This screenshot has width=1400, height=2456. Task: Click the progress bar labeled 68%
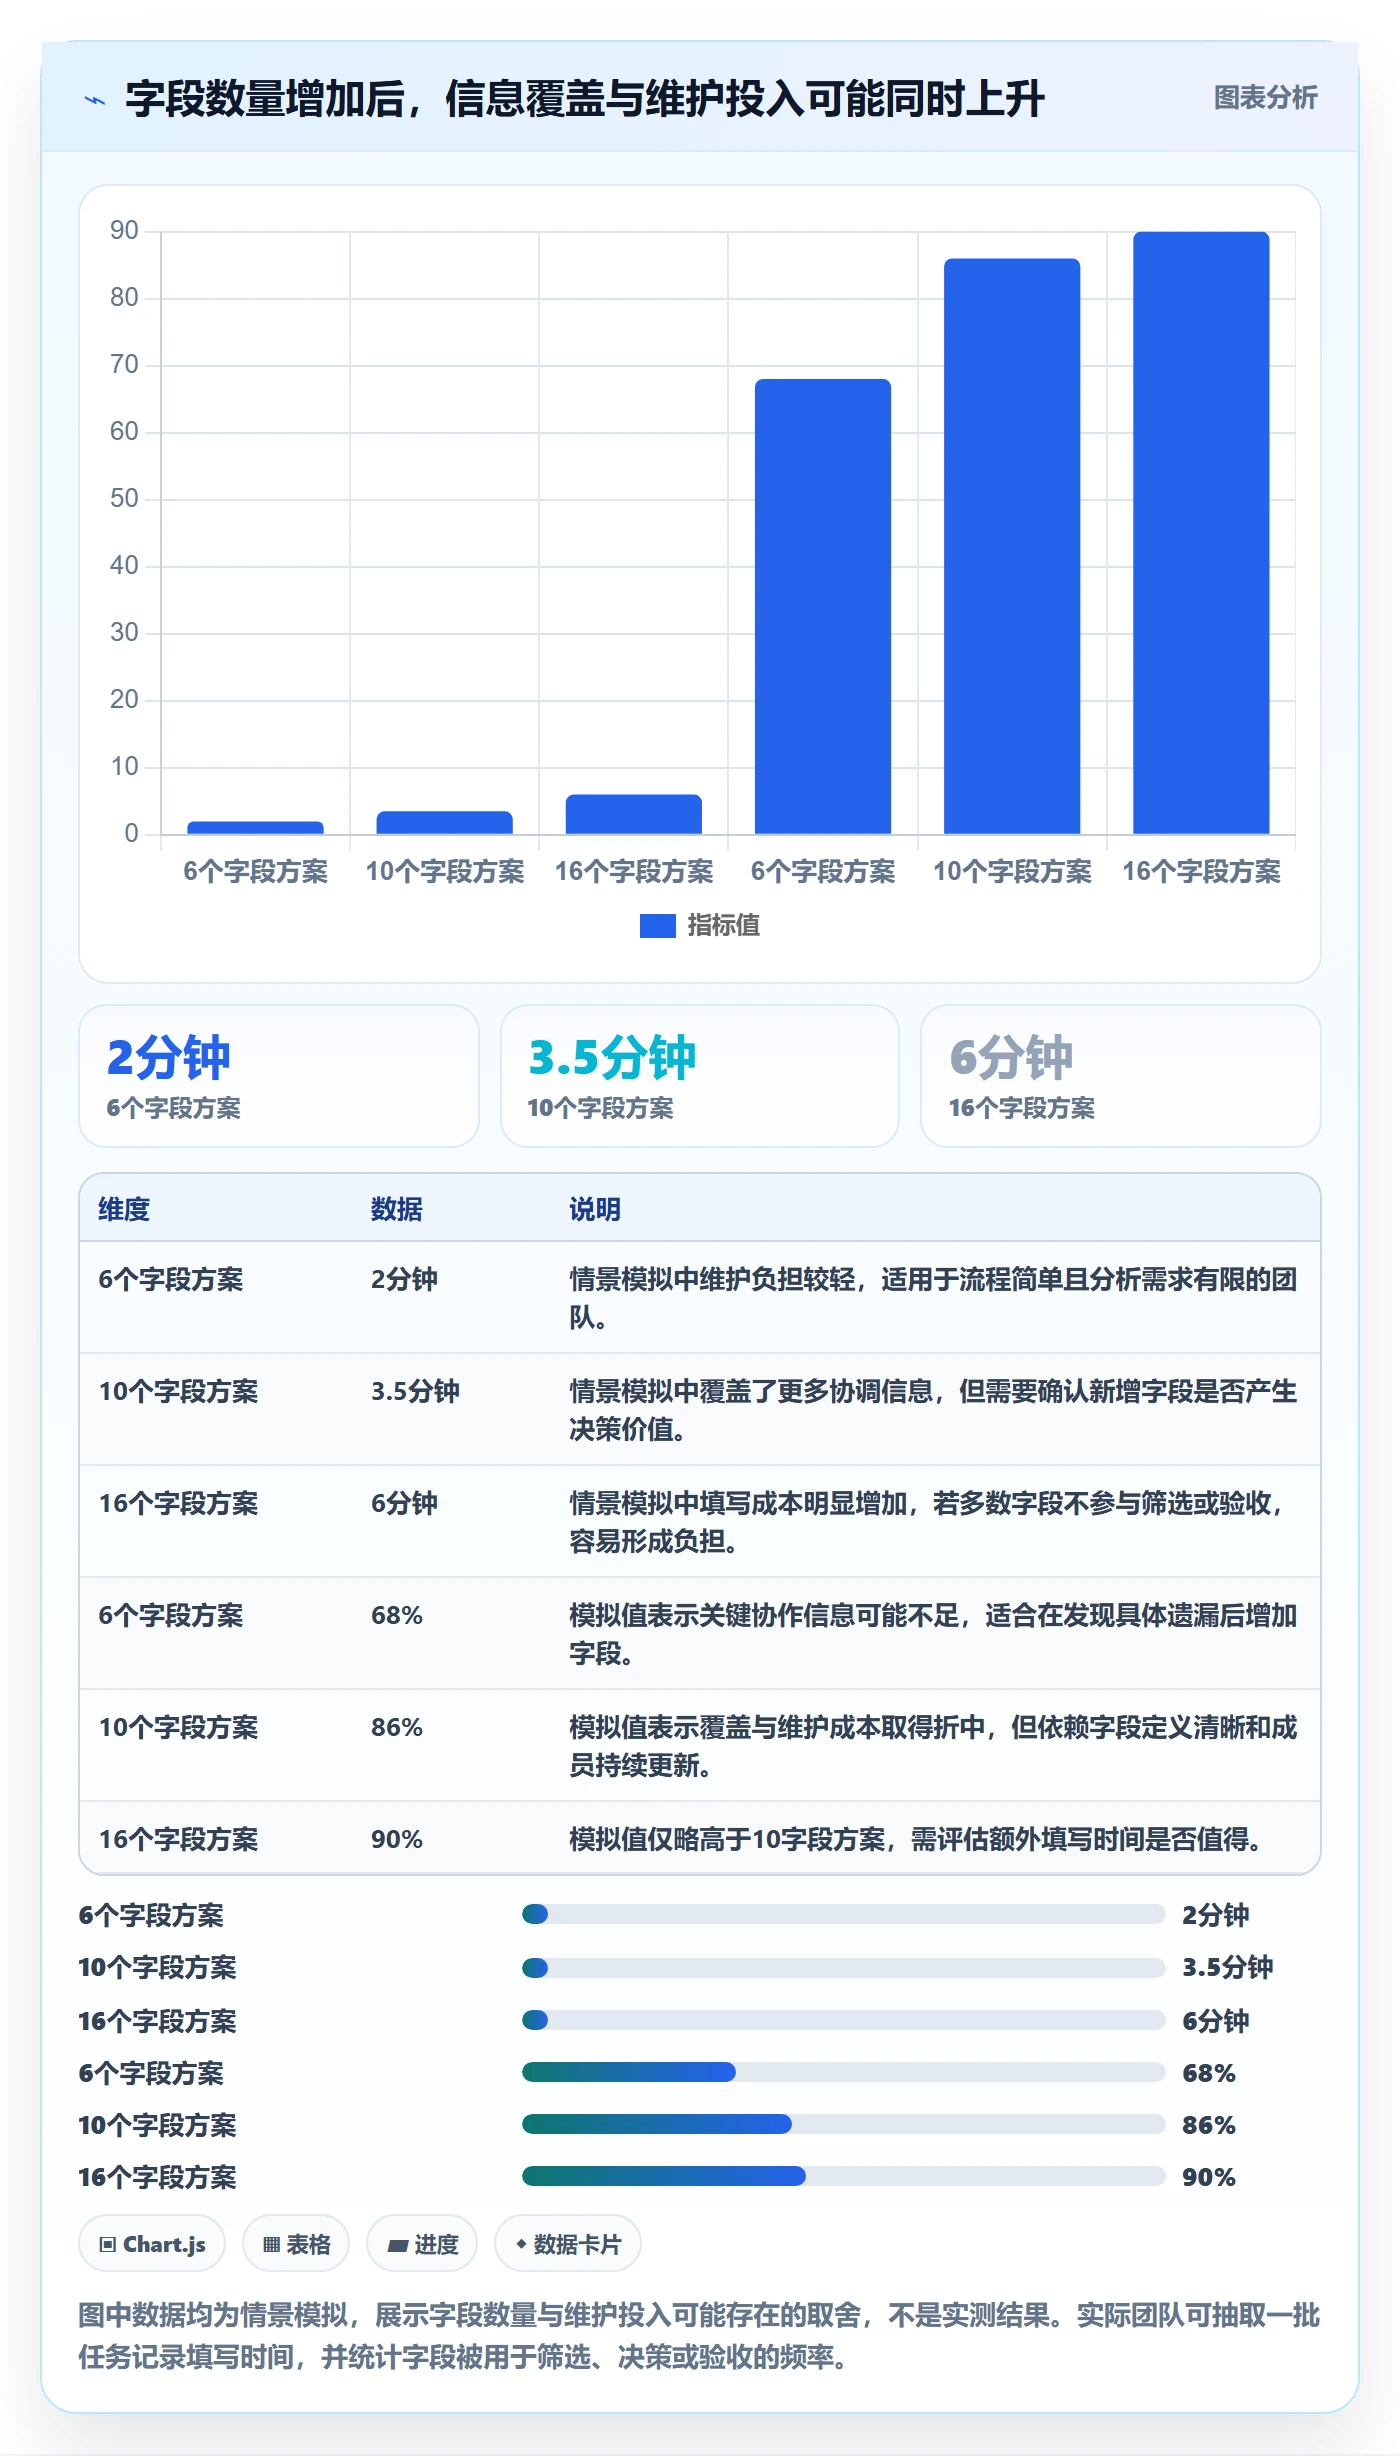pos(844,2072)
